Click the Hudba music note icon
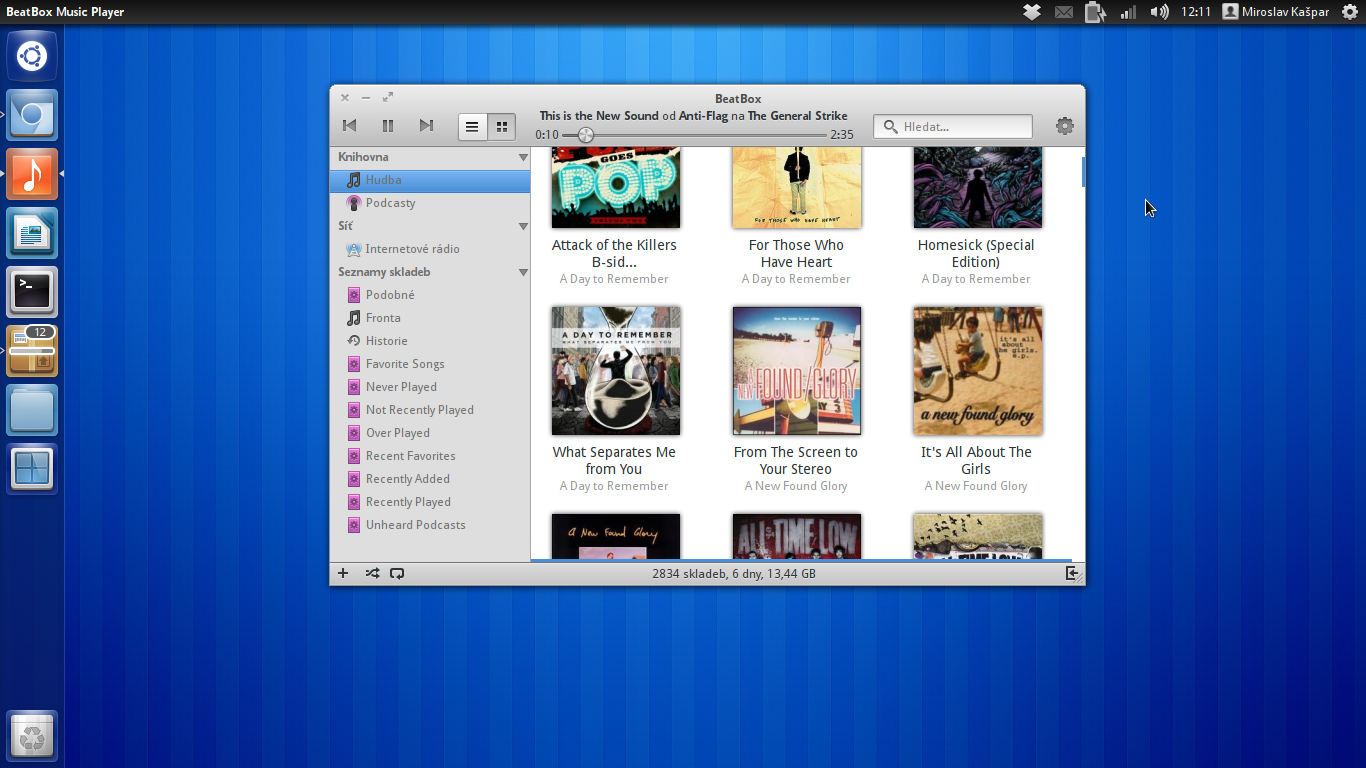 pos(353,180)
